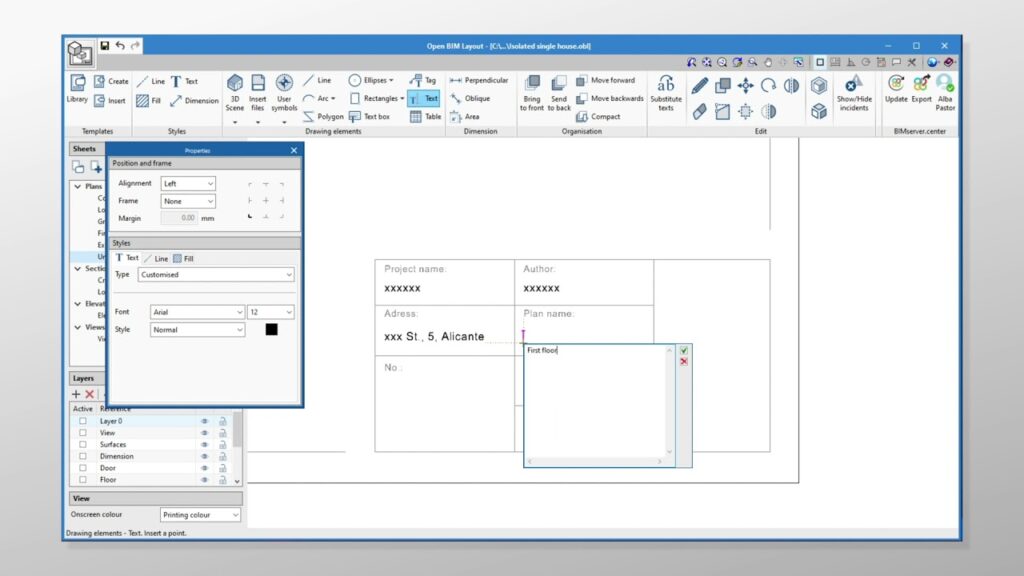Viewport: 1024px width, 576px height.
Task: Click the Export button
Action: [x=921, y=89]
